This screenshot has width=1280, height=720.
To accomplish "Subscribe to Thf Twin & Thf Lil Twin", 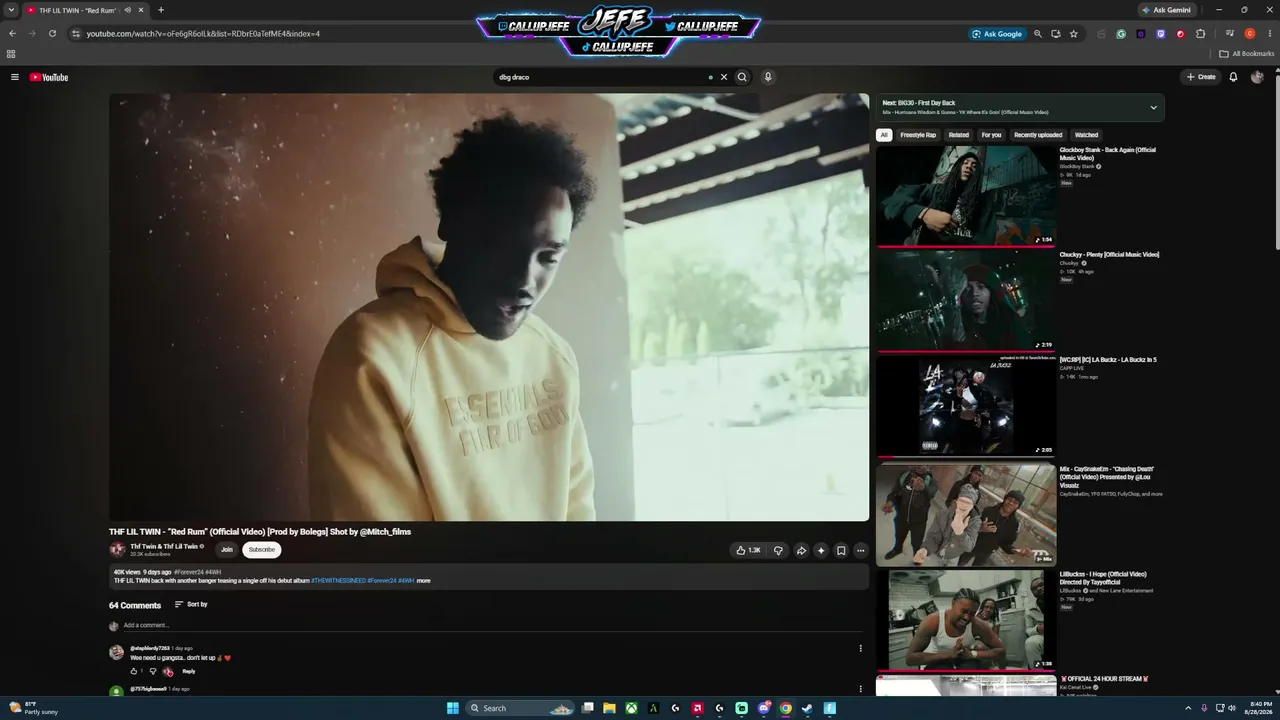I will (x=262, y=549).
